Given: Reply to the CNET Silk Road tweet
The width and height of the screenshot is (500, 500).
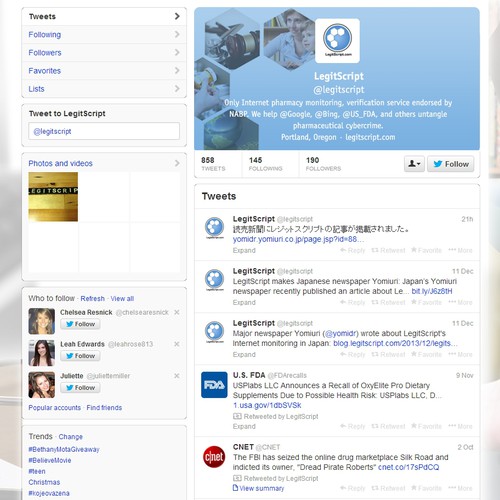Looking at the screenshot, I should [353, 488].
